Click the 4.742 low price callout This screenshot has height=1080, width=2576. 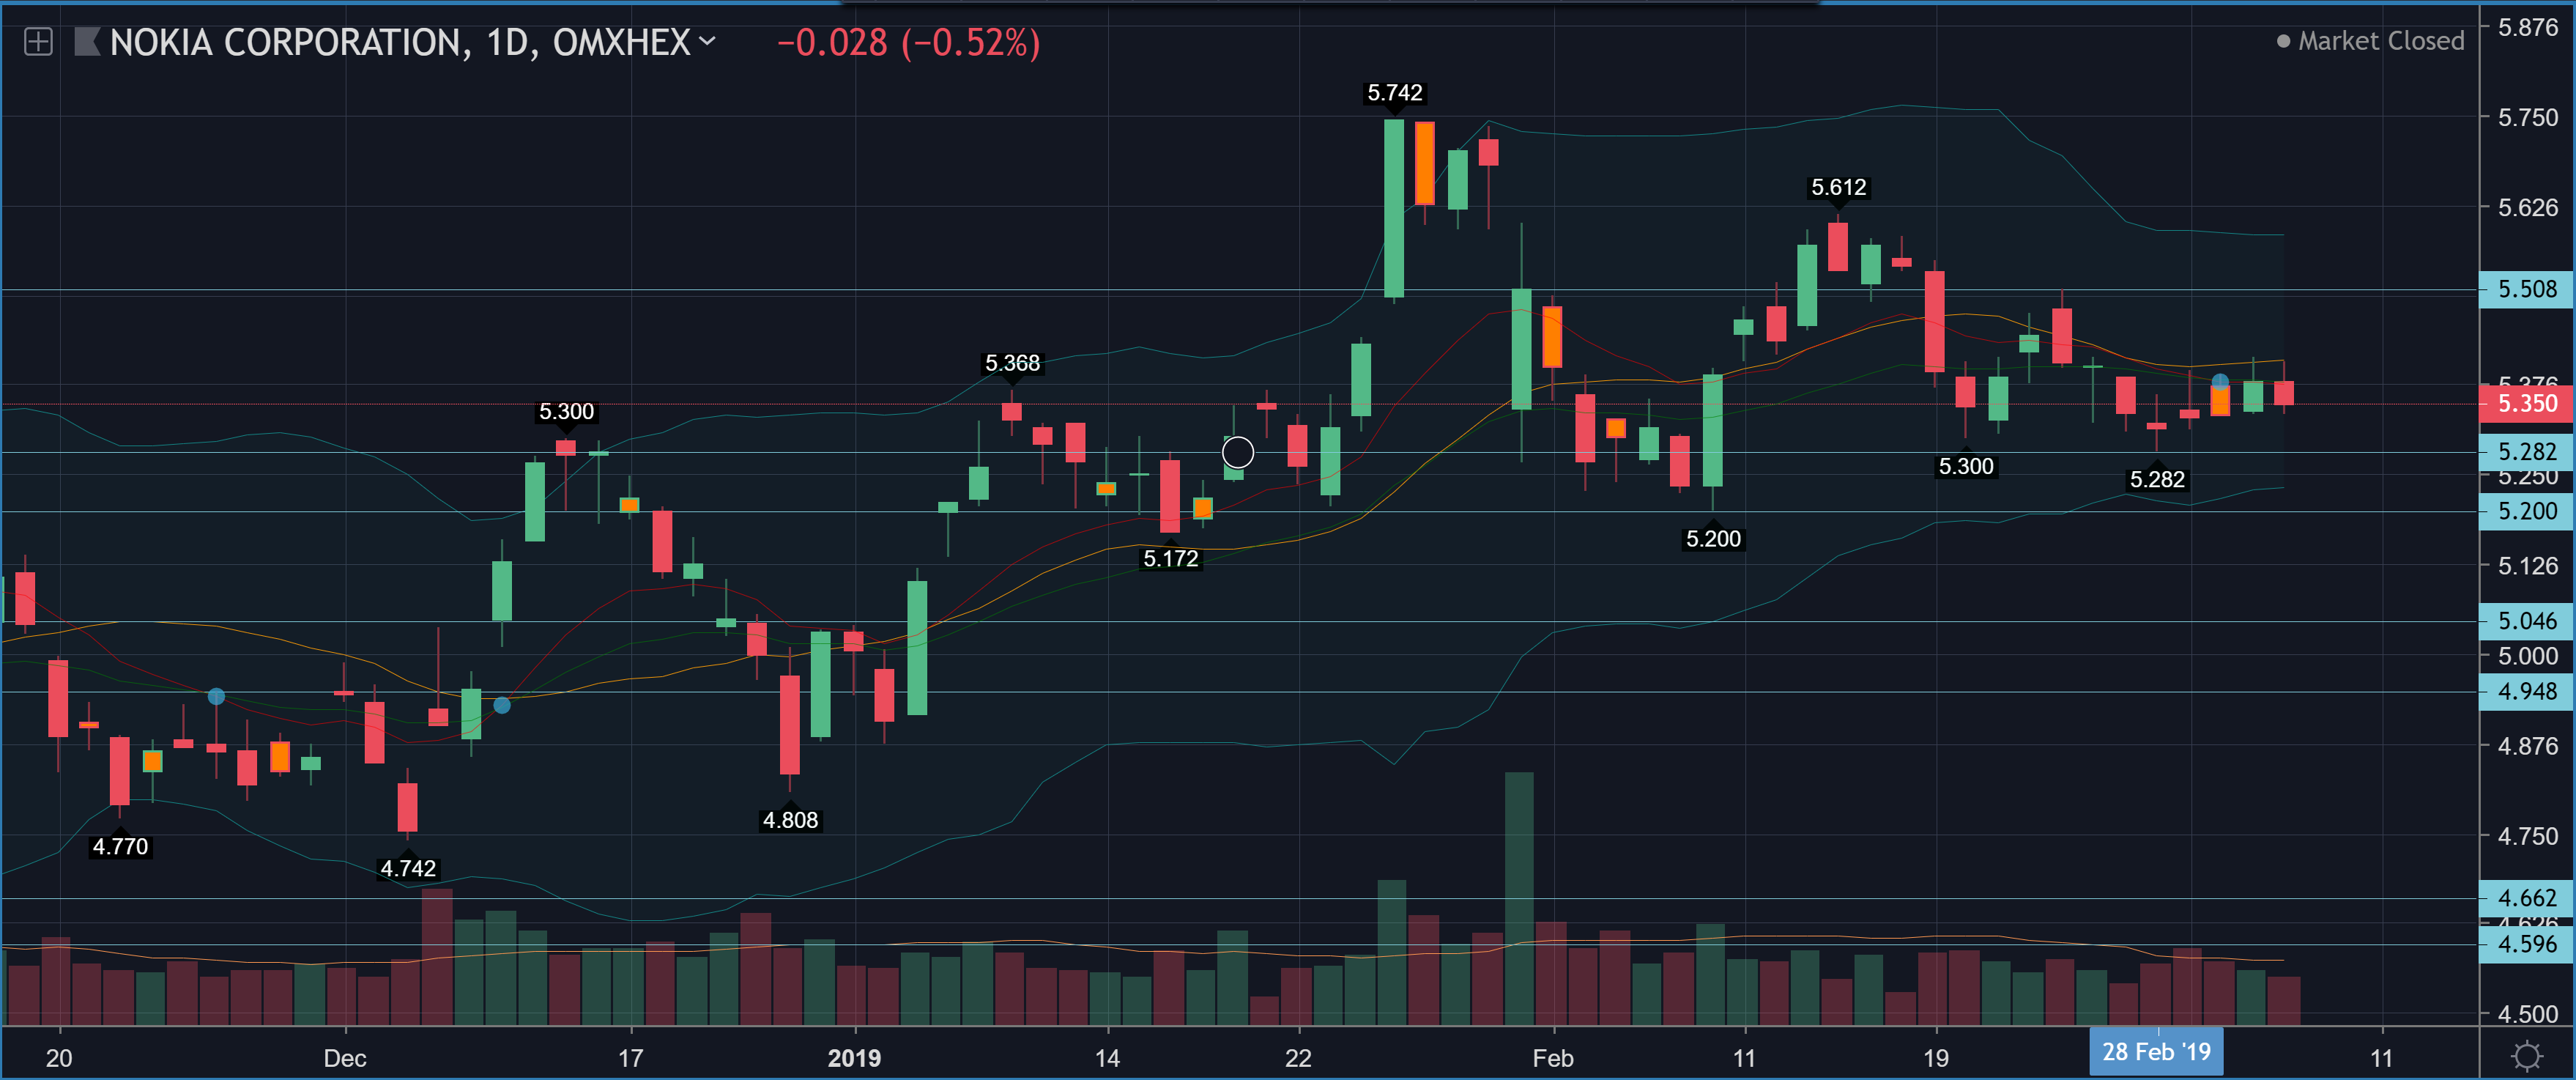pos(408,868)
